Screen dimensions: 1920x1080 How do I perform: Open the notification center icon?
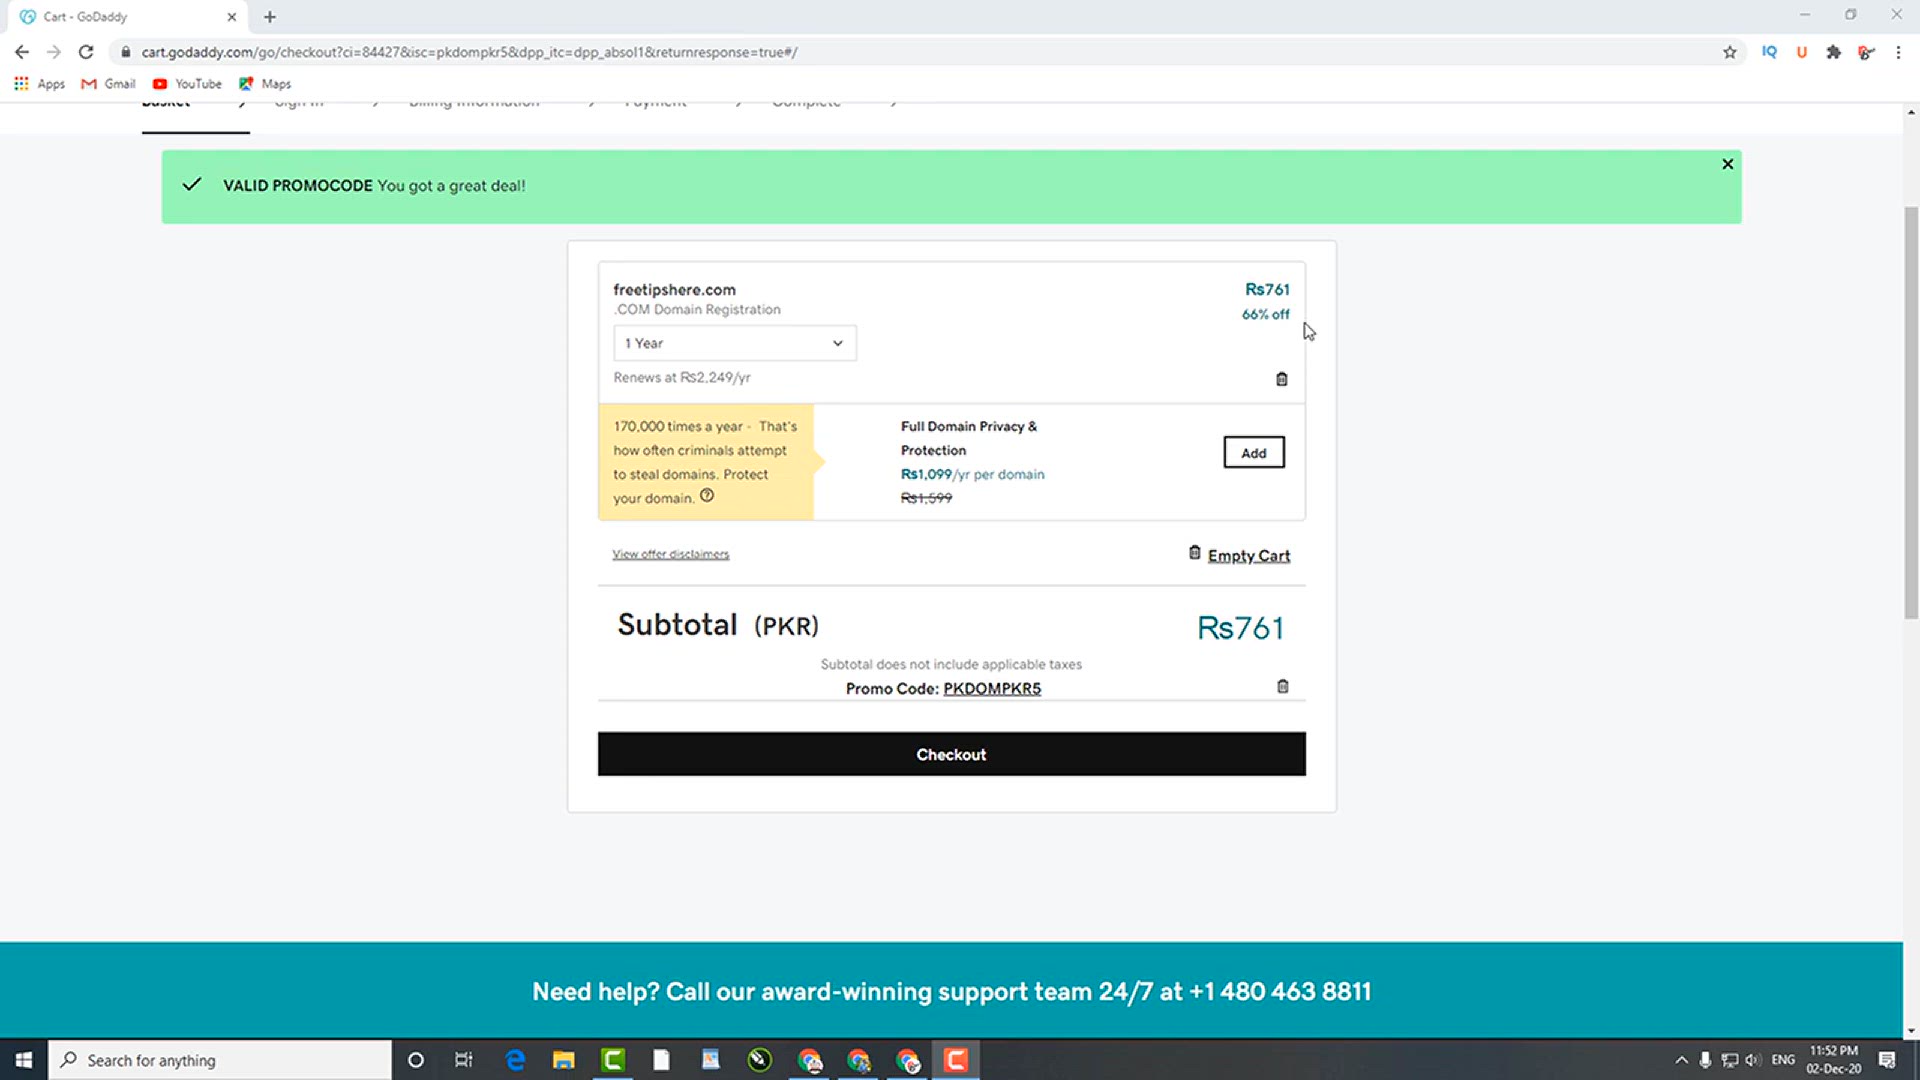[x=1887, y=1060]
